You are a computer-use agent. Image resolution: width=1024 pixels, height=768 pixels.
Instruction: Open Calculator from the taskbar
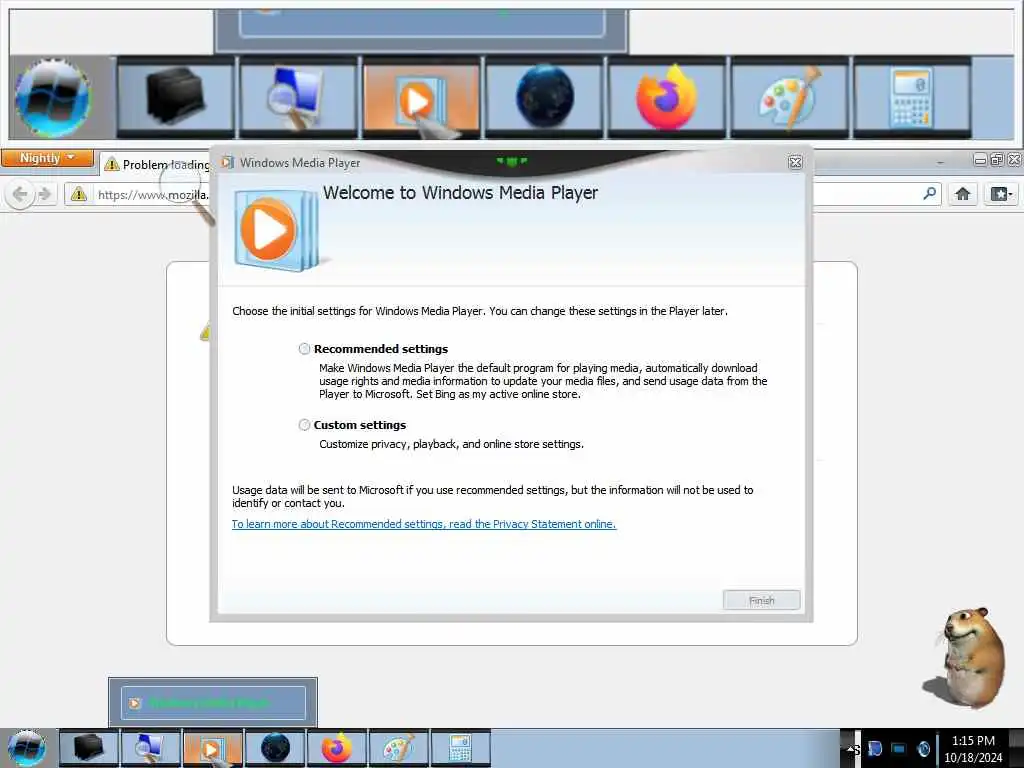pos(460,748)
